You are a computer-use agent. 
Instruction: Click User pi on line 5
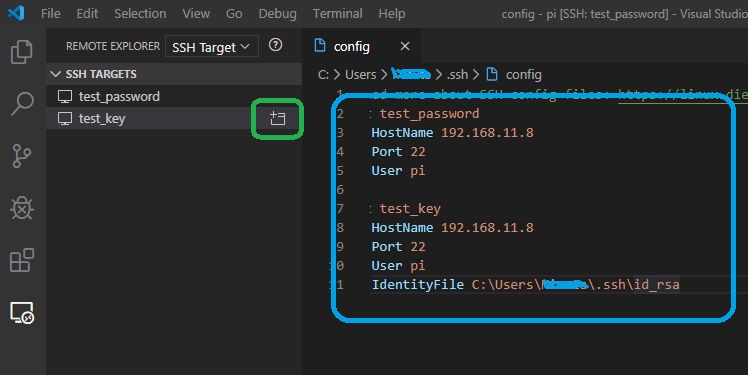tap(398, 171)
